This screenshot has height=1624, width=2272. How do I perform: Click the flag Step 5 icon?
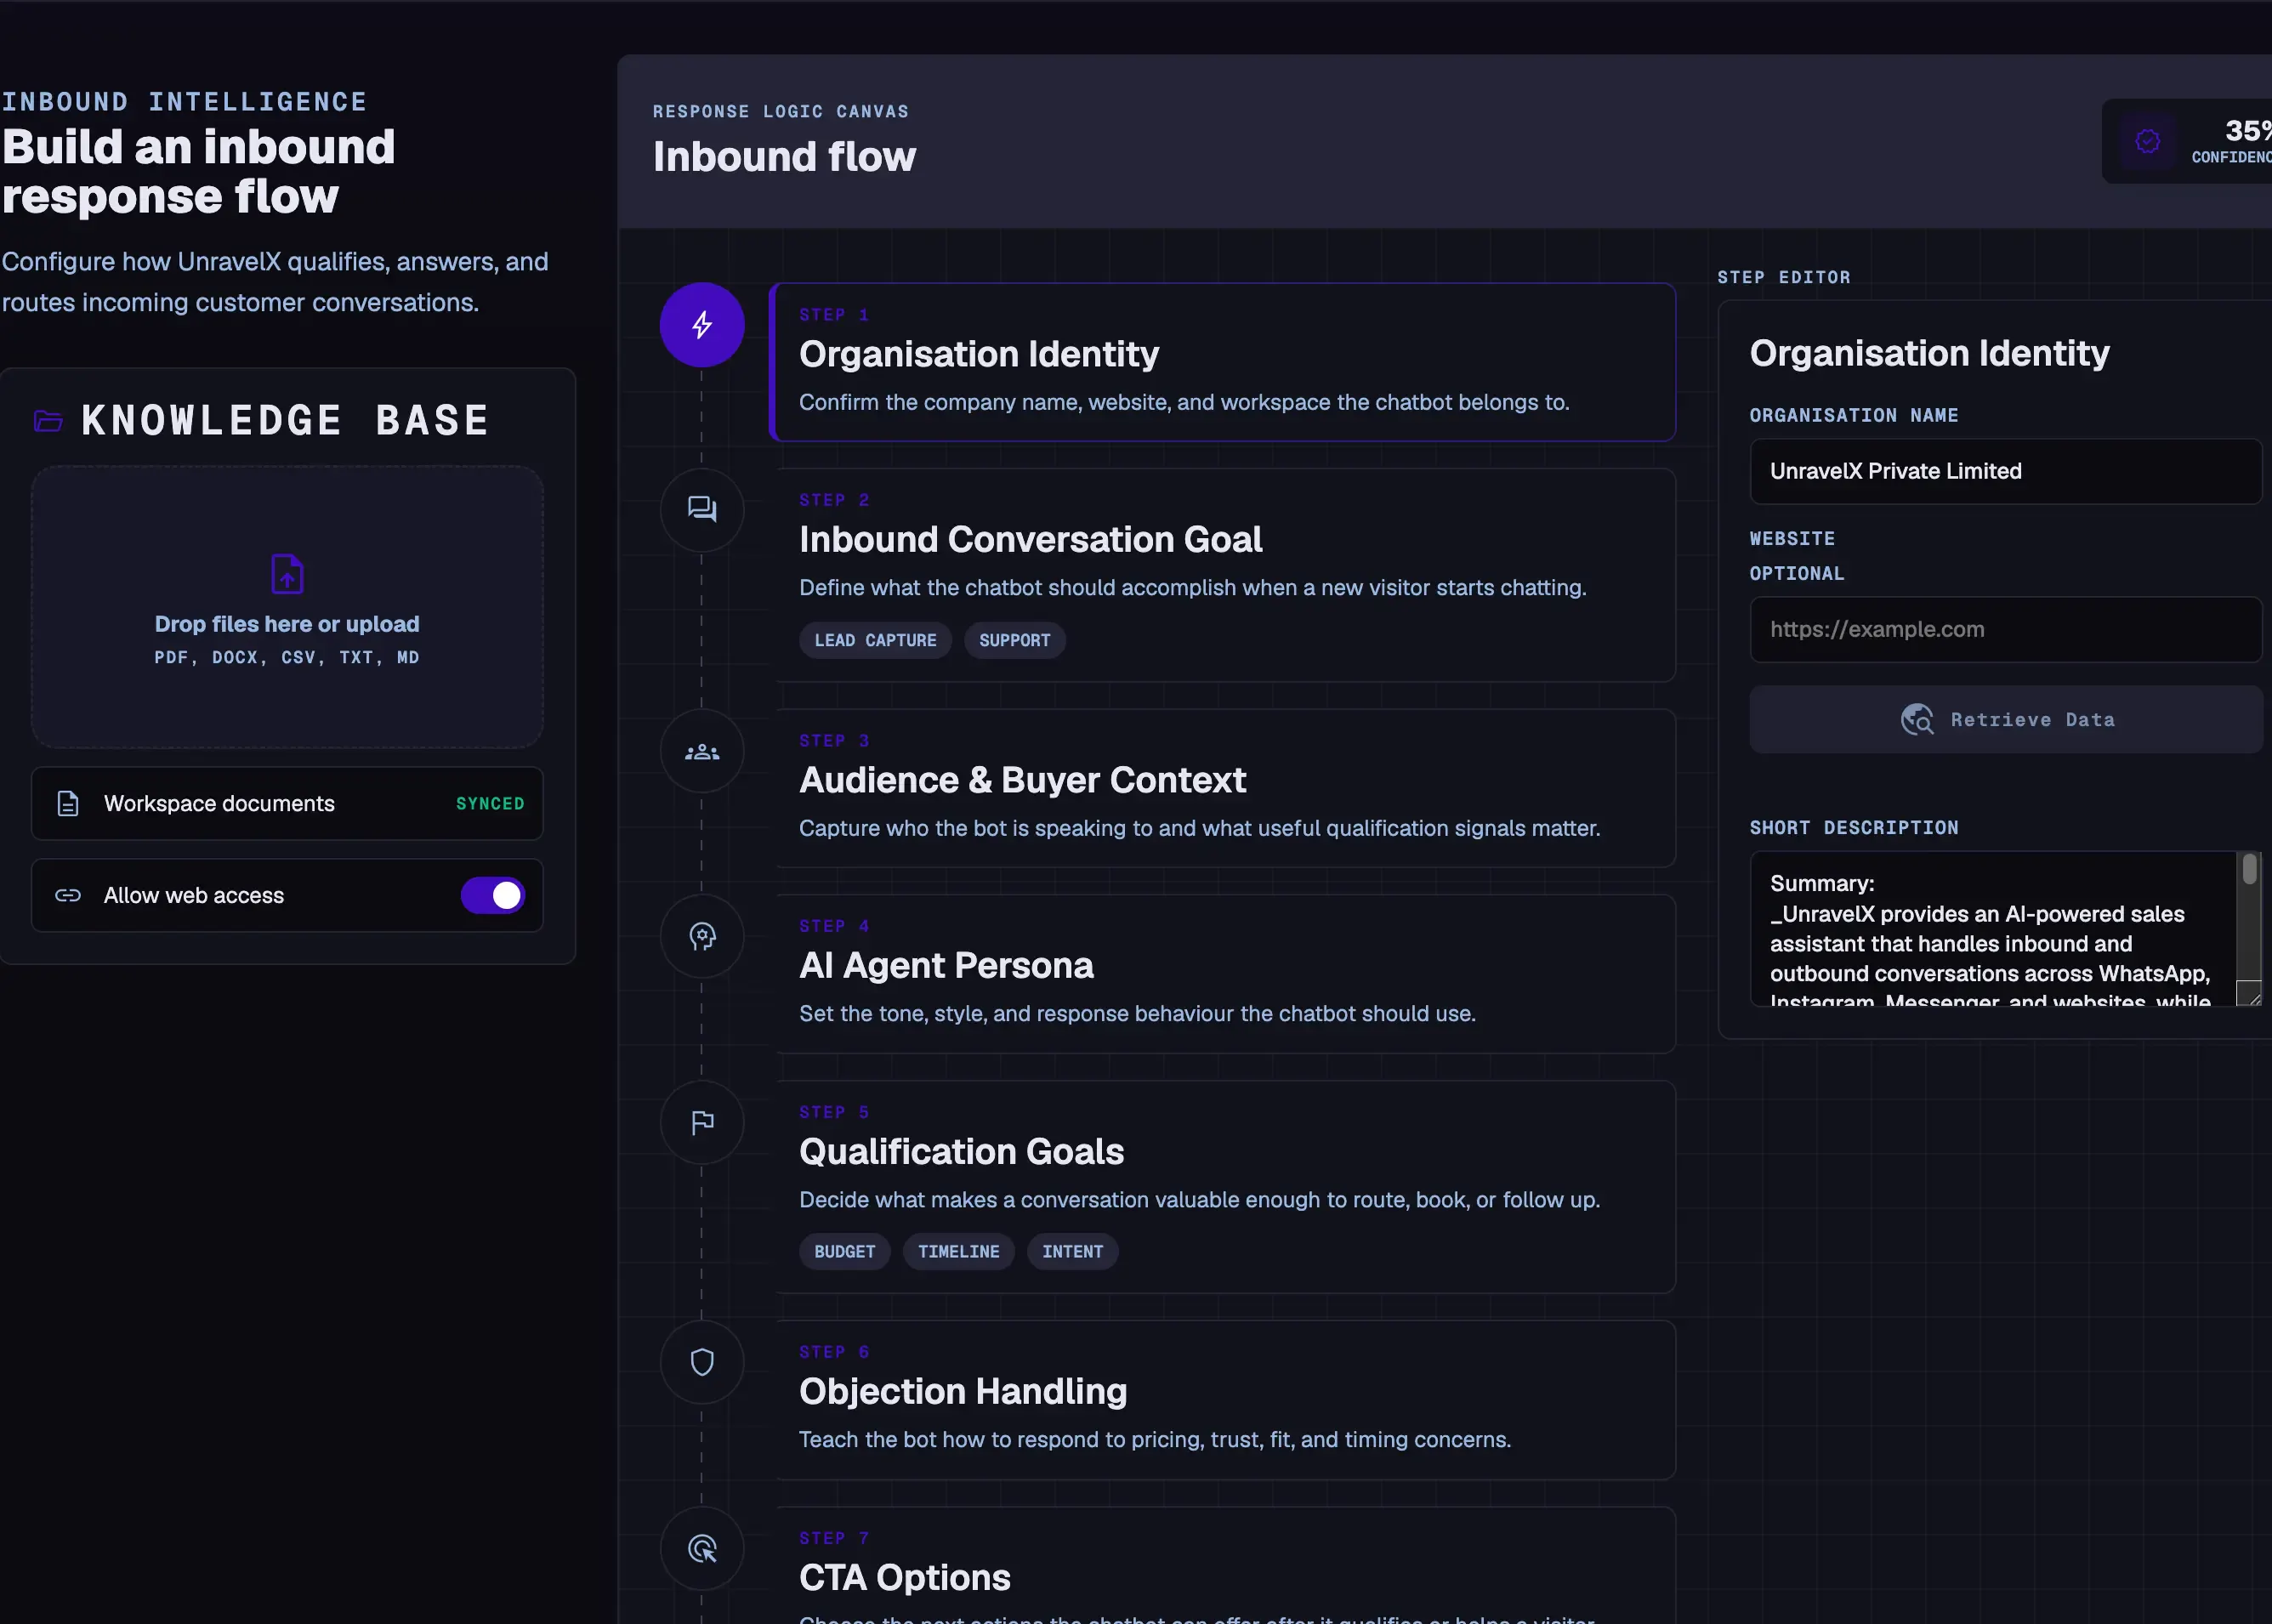click(702, 1123)
